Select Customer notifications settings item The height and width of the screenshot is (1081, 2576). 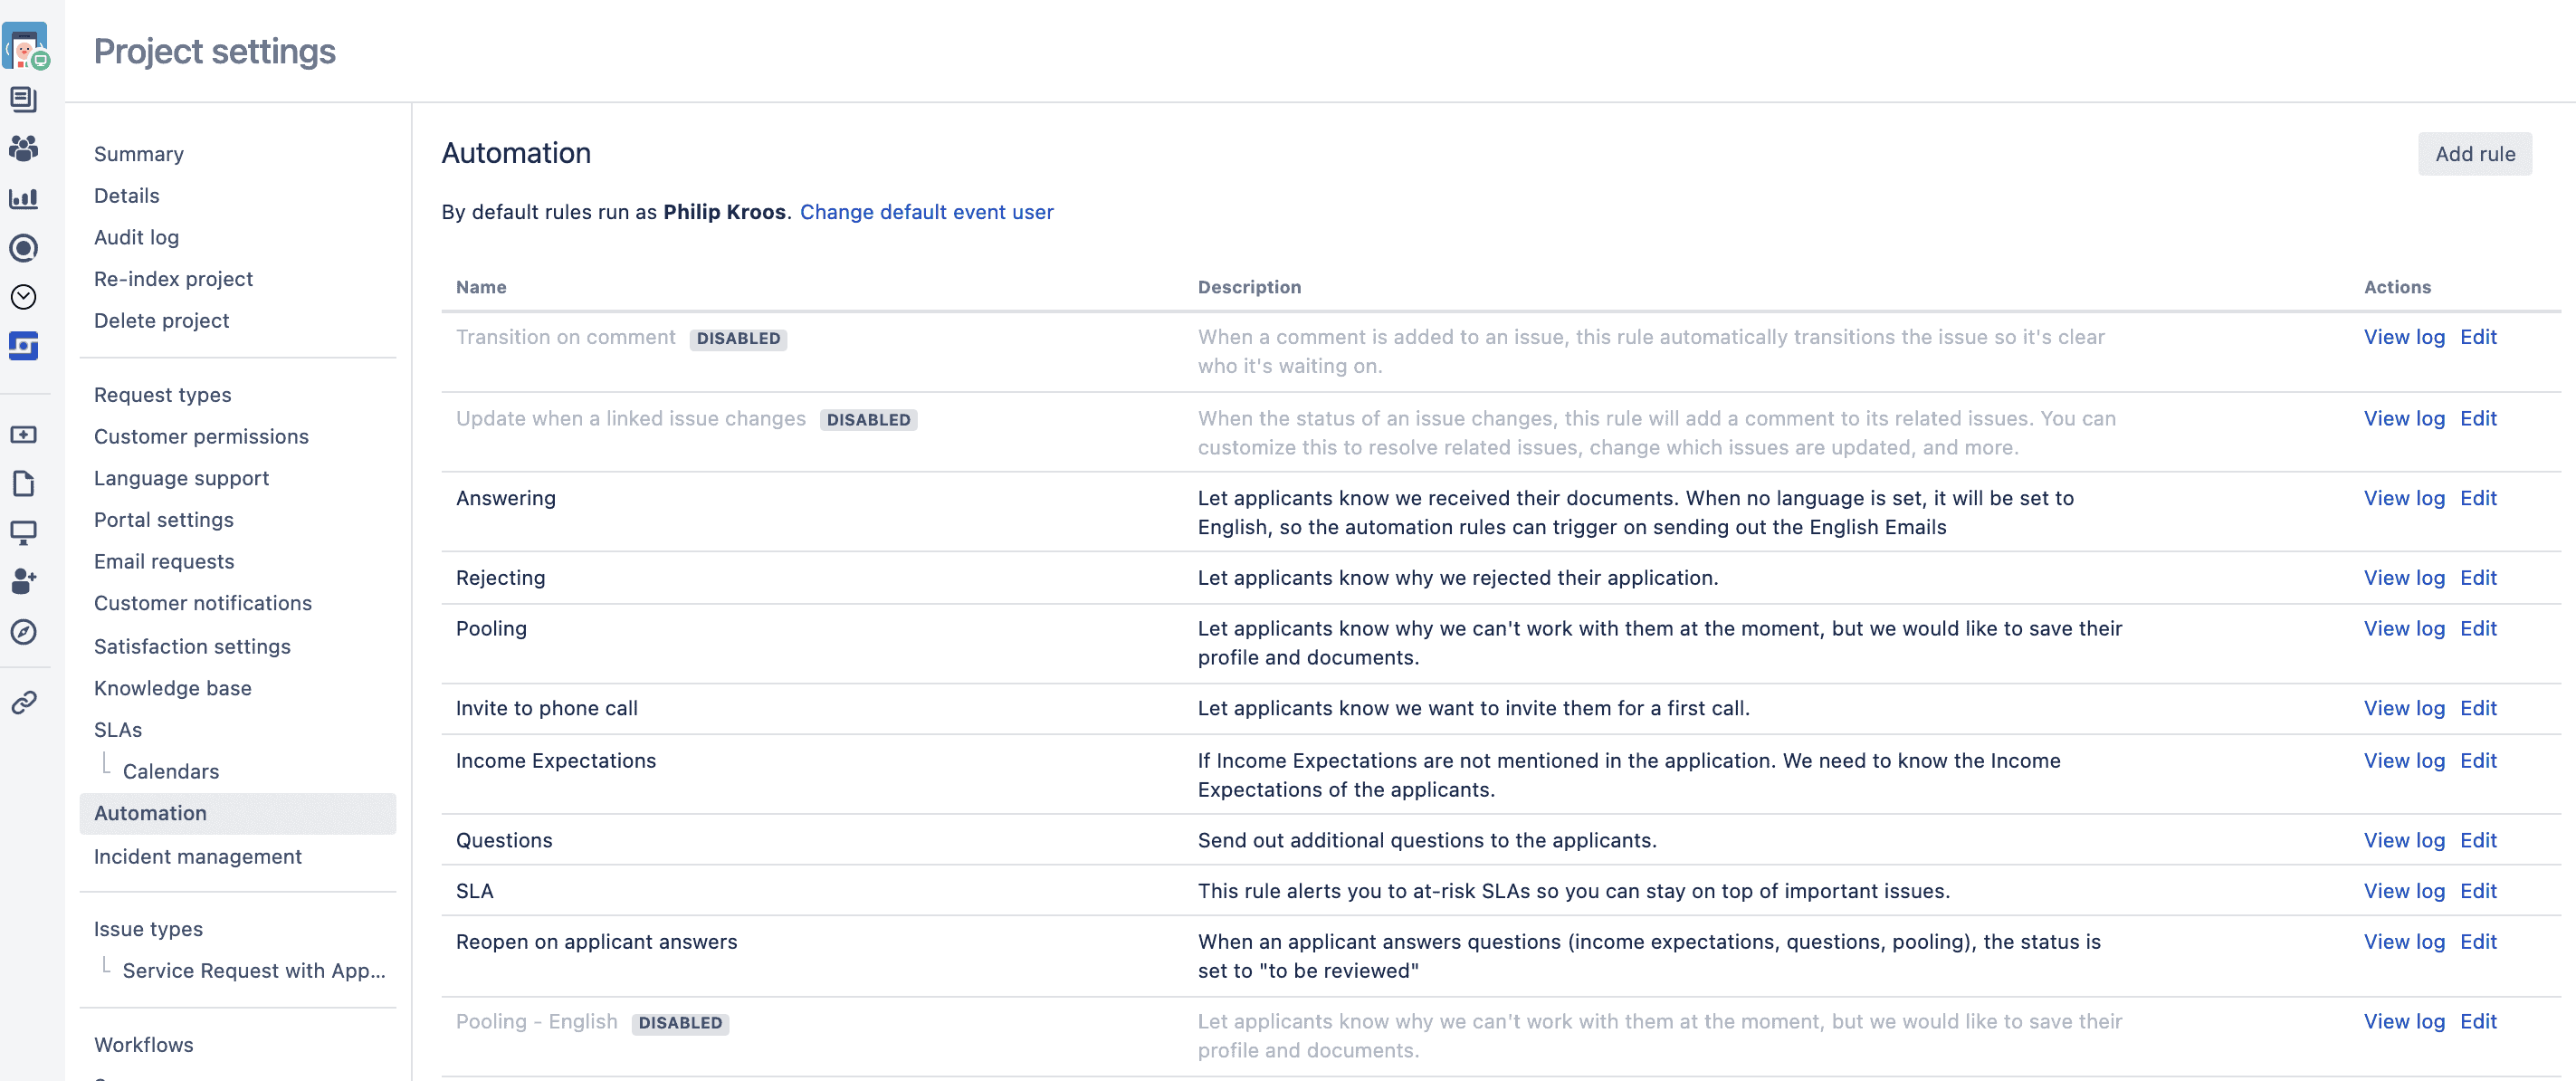click(203, 603)
